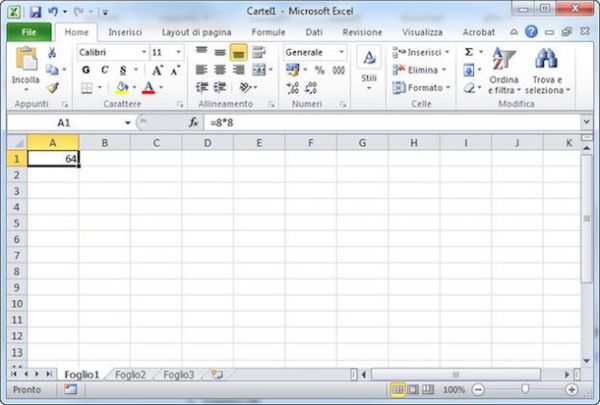Toggle the highlighted bottom align icon

pos(238,52)
